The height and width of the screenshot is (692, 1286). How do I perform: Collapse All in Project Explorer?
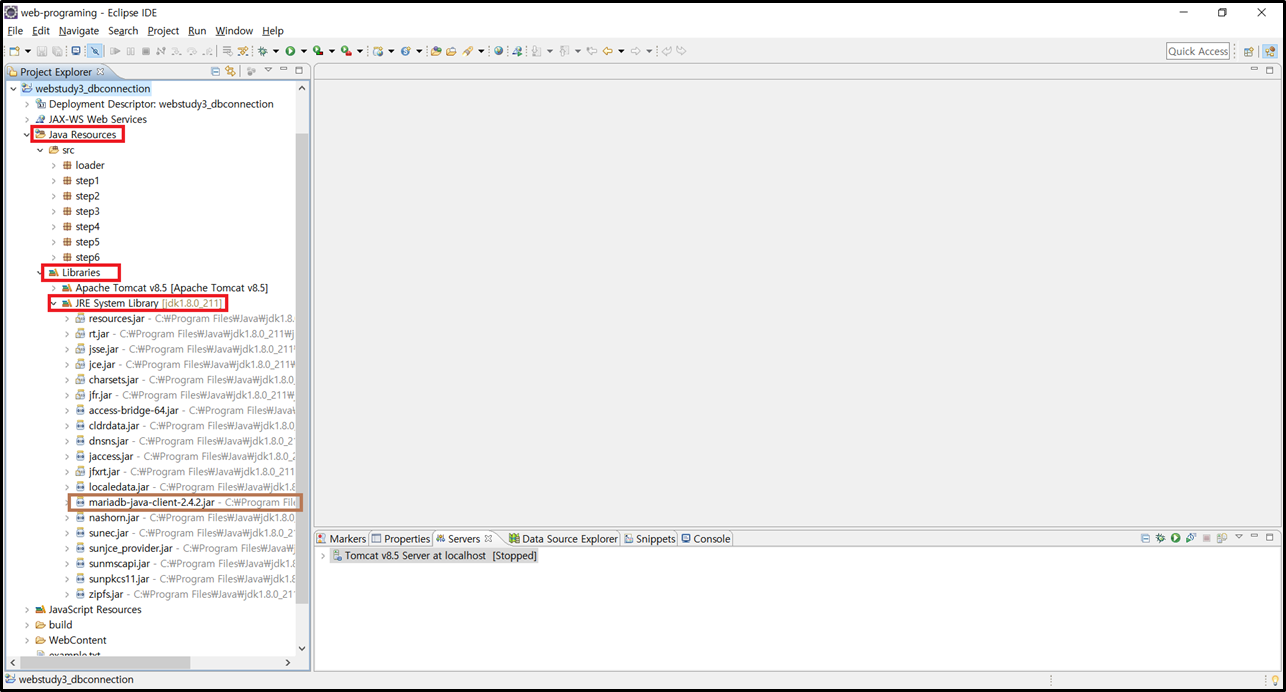[x=215, y=71]
